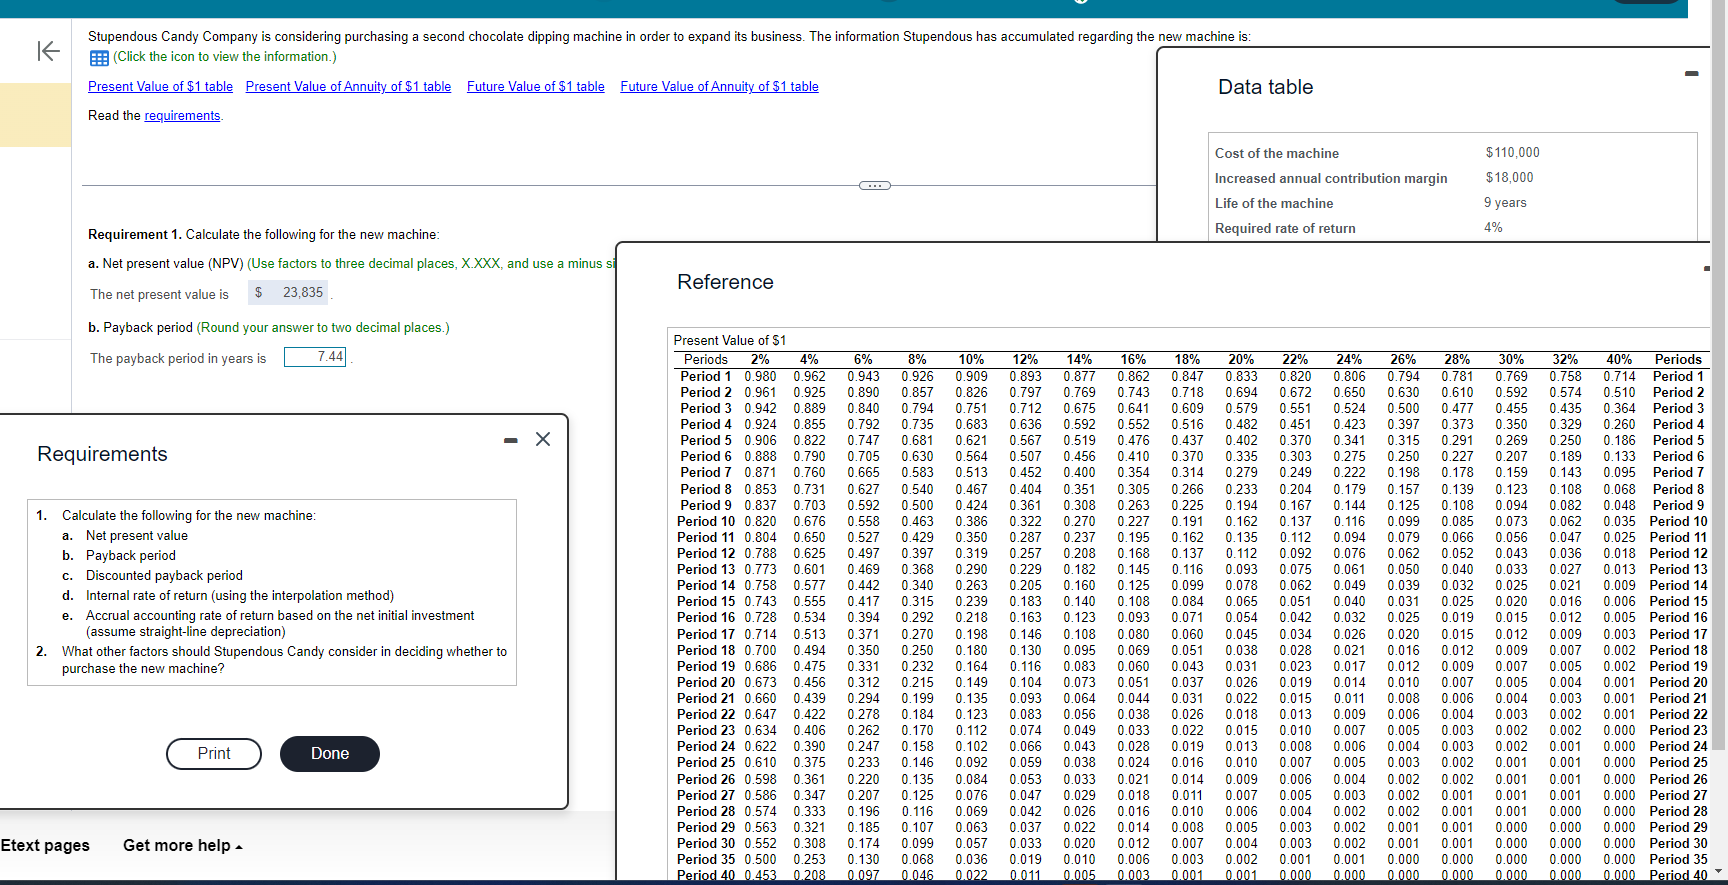Screen dimensions: 1728x885
Task: Click 'Present Value of $1' table title
Action: tap(730, 341)
